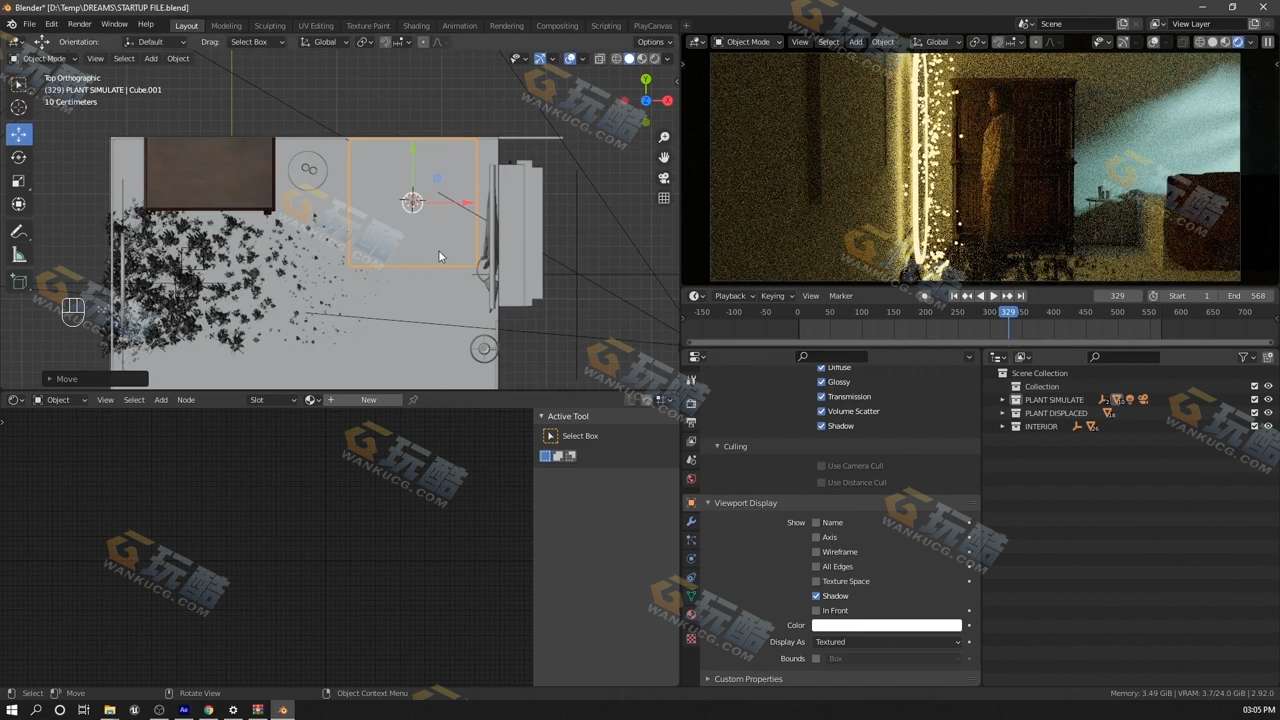Image resolution: width=1280 pixels, height=720 pixels.
Task: Click New Collection icon in outliner
Action: [x=1268, y=357]
